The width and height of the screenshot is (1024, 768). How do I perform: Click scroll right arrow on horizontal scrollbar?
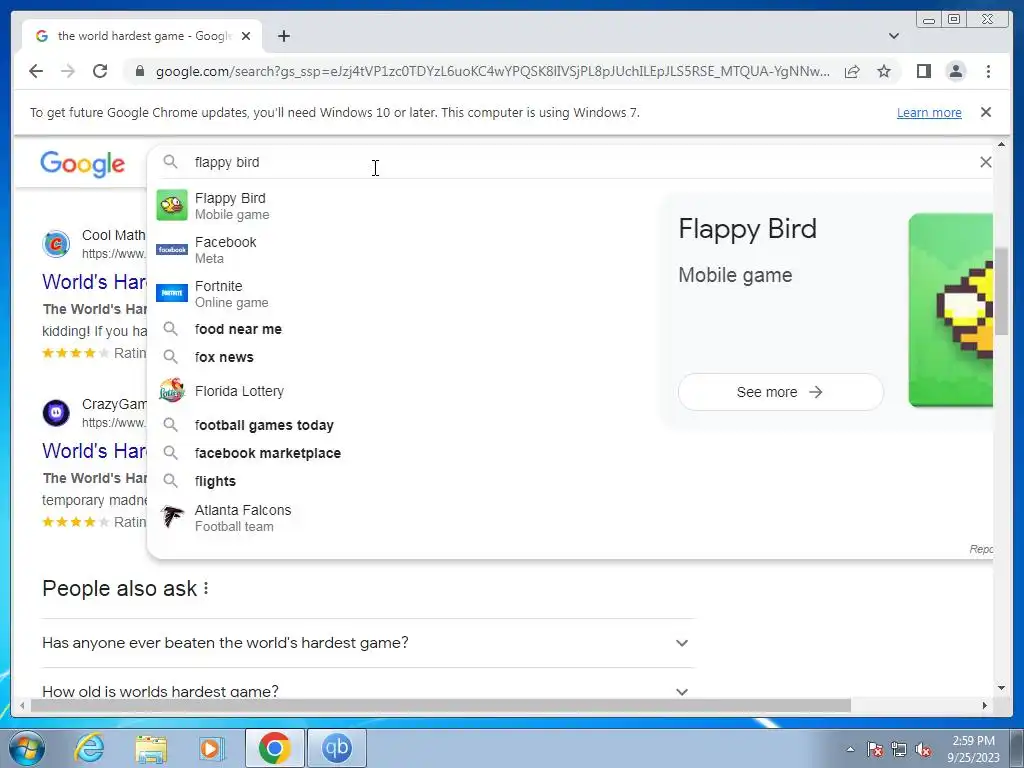click(985, 705)
